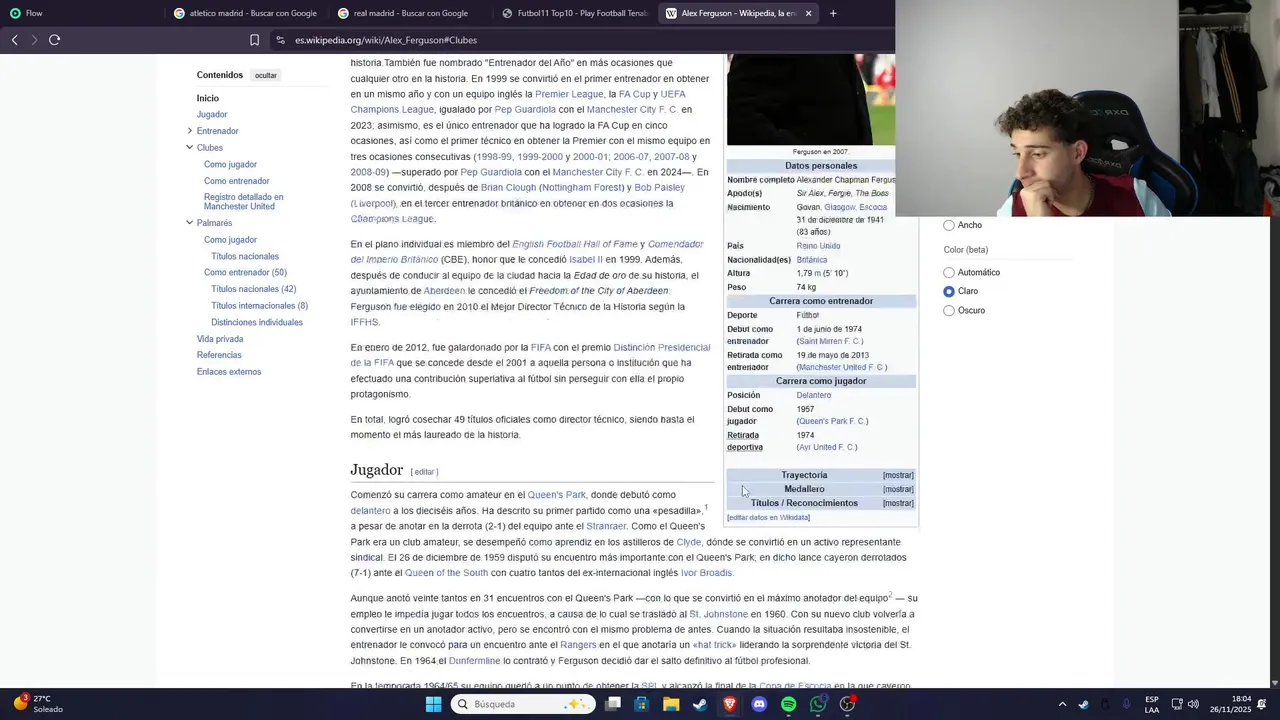This screenshot has height=720, width=1280.
Task: Open Task View on the taskbar
Action: coord(613,704)
